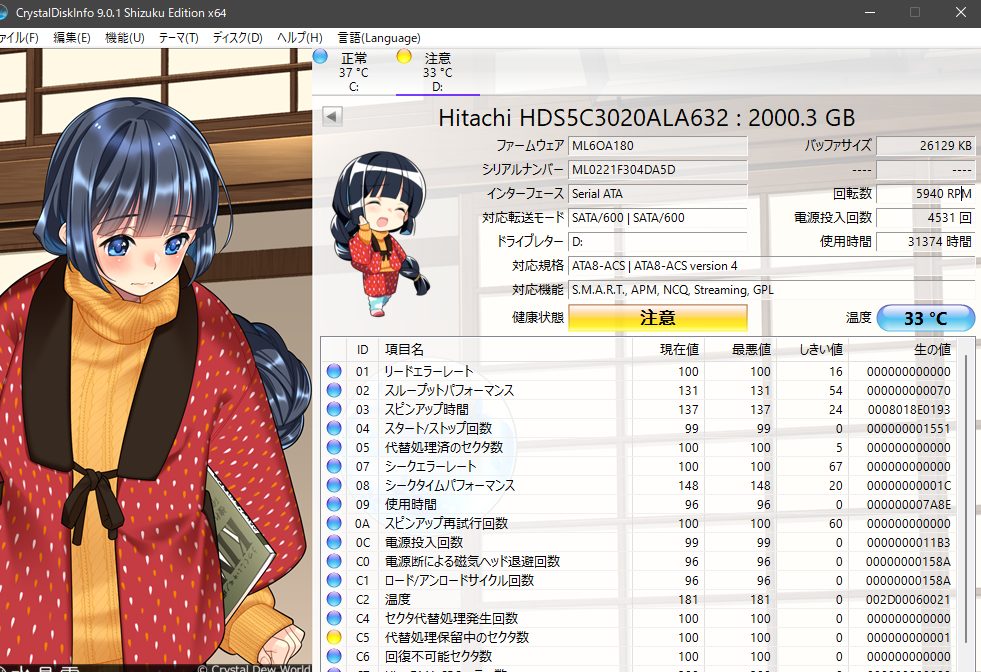The height and width of the screenshot is (672, 981).
Task: Click the rotation rate field 5940 RPM
Action: click(x=925, y=194)
